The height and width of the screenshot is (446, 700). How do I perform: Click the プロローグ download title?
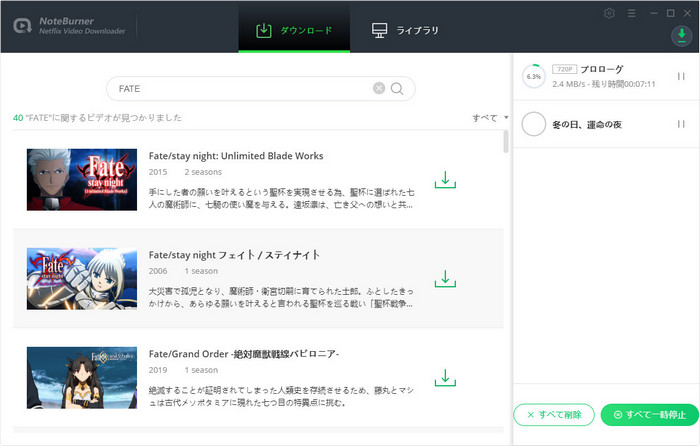[x=601, y=69]
